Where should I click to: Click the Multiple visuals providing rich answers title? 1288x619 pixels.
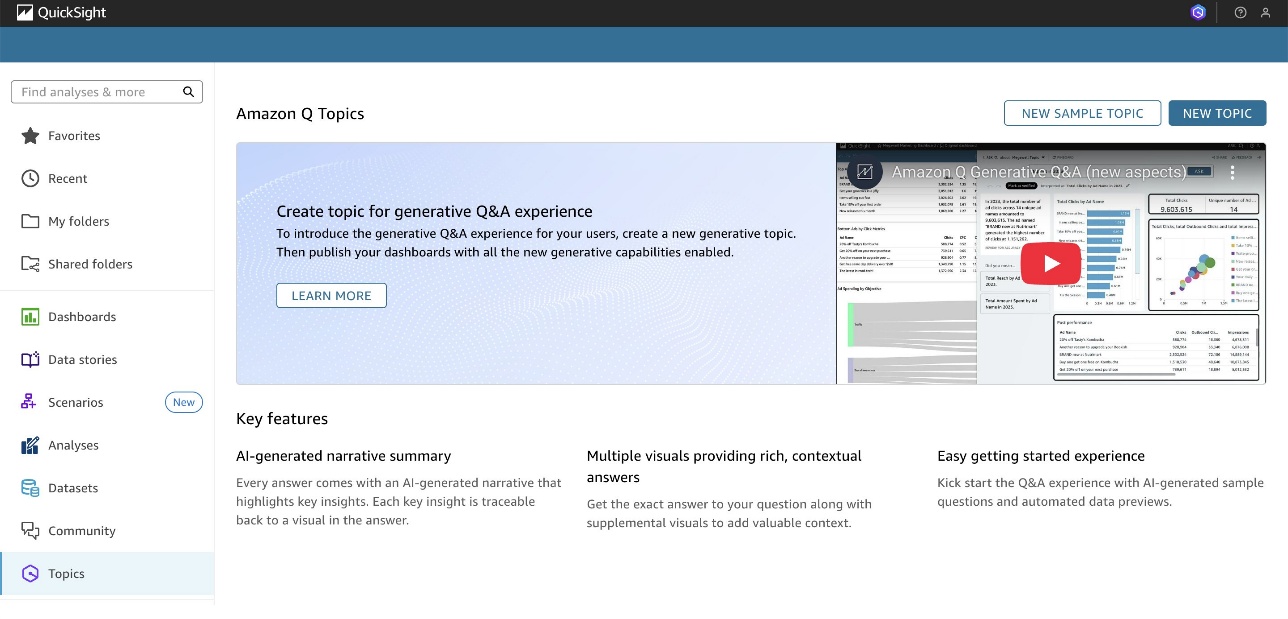[x=724, y=467]
